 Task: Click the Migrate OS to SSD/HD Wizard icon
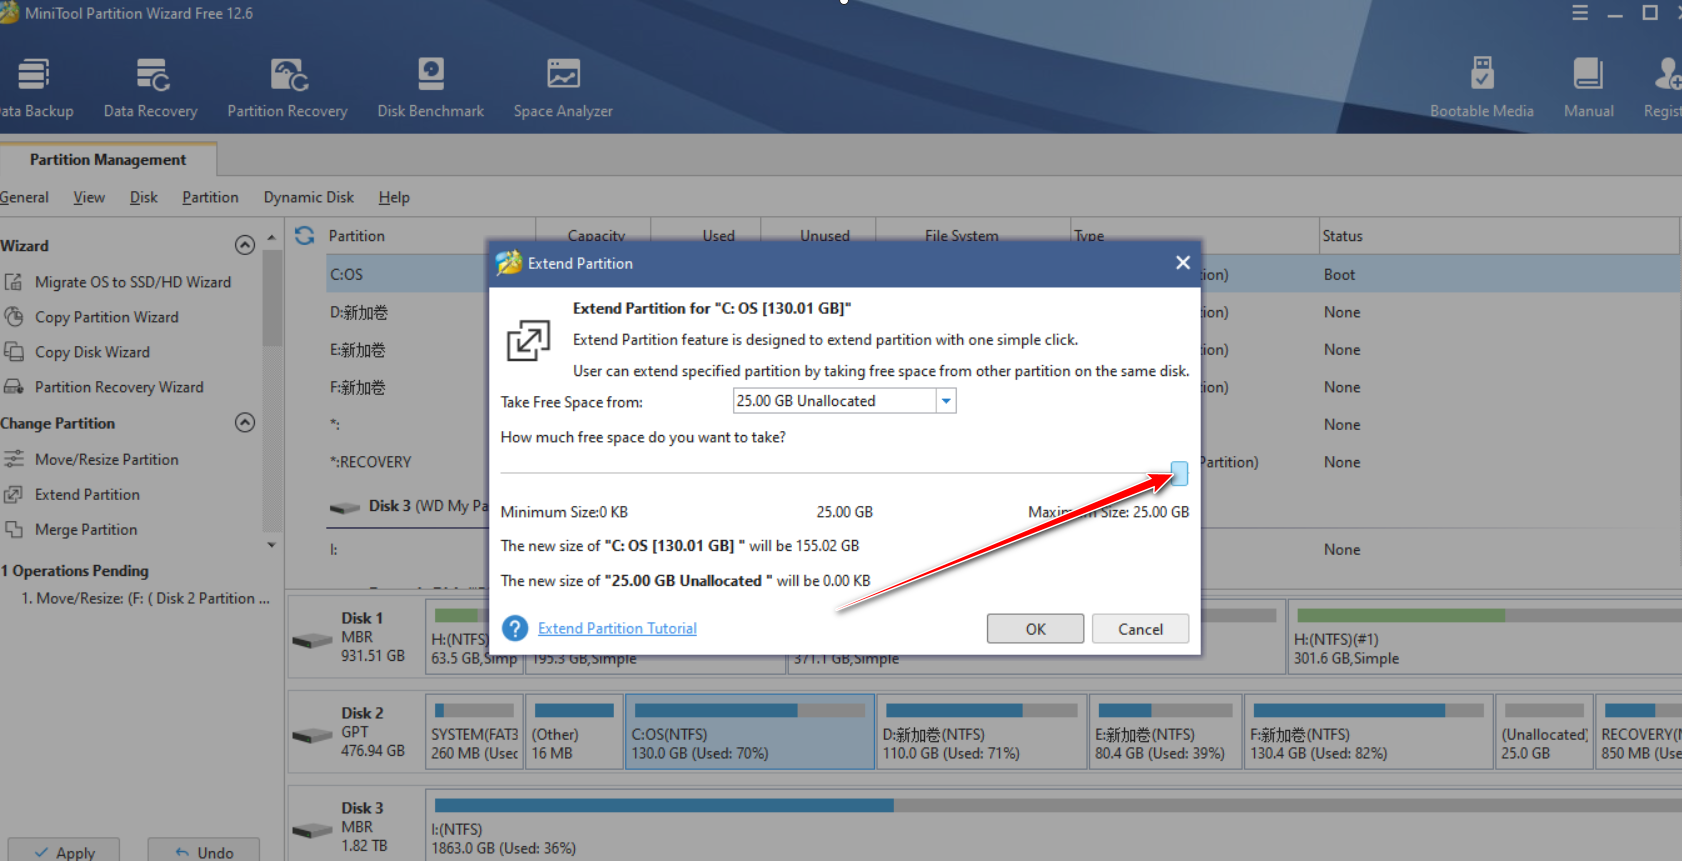[14, 282]
